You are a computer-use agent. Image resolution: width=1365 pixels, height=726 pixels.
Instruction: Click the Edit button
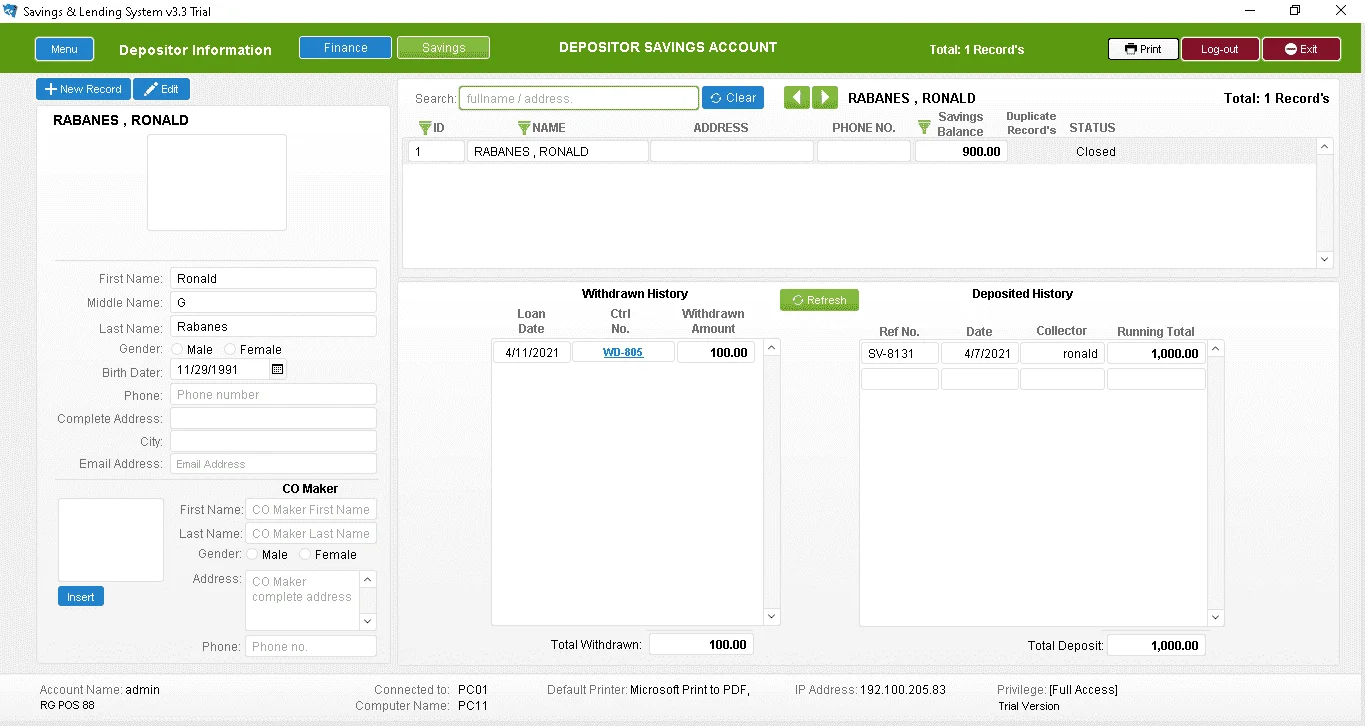(161, 89)
